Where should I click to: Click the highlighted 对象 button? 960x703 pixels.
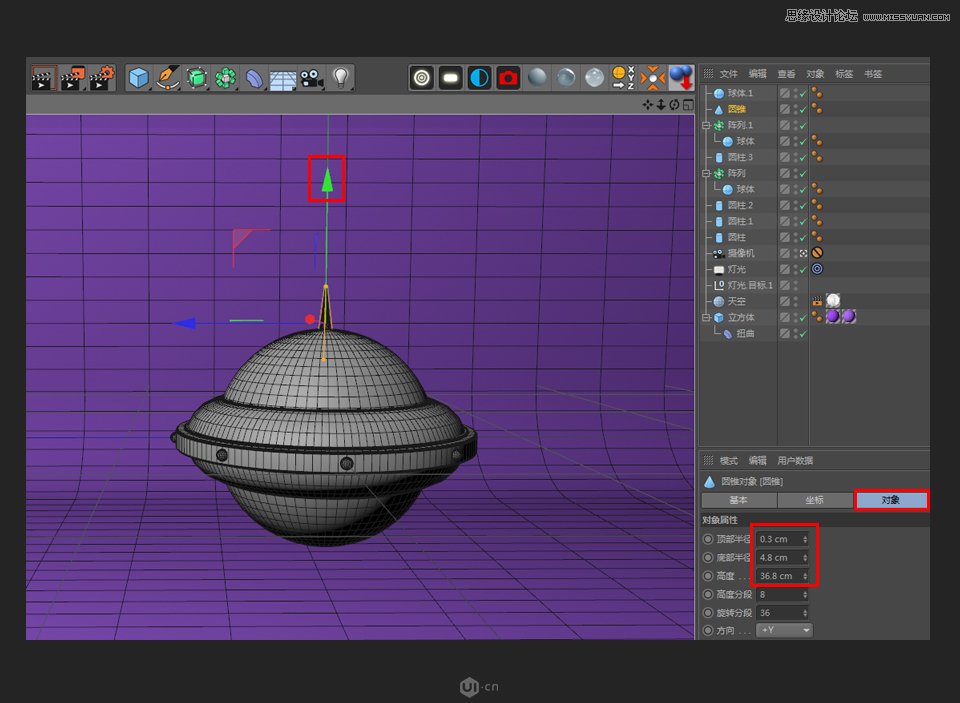click(890, 500)
